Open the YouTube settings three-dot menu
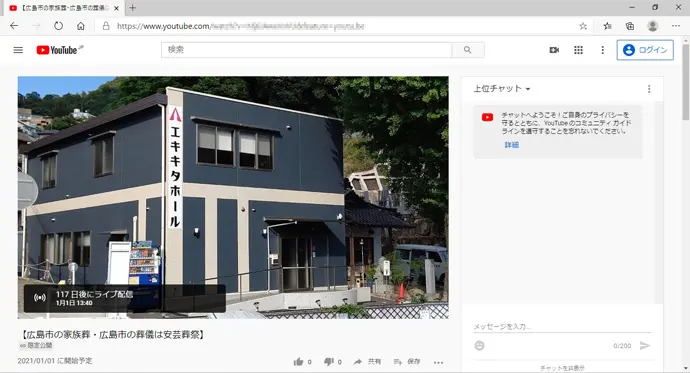Image resolution: width=690 pixels, height=373 pixels. coord(602,50)
